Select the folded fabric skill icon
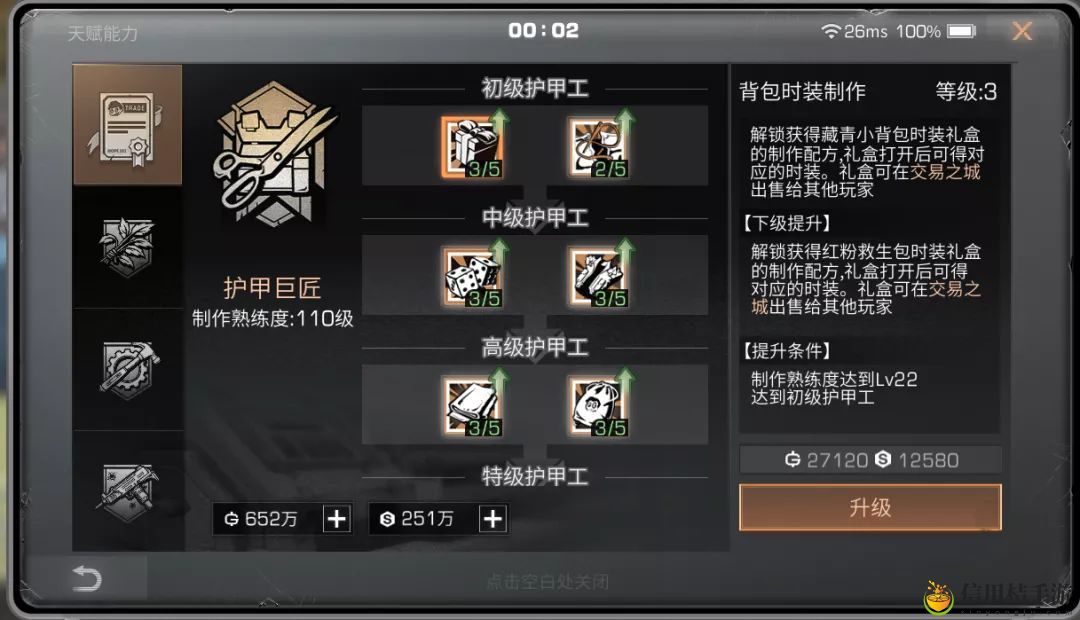1080x620 pixels. [472, 406]
